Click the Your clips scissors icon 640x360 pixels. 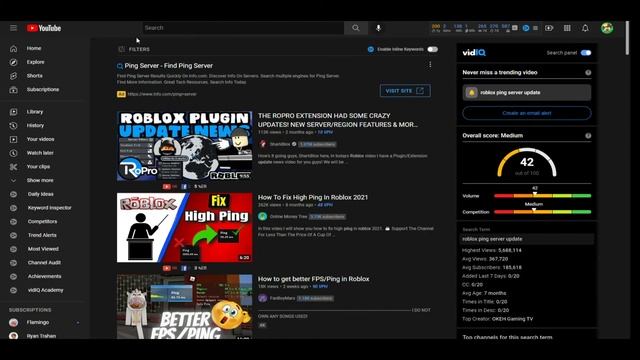coord(13,167)
